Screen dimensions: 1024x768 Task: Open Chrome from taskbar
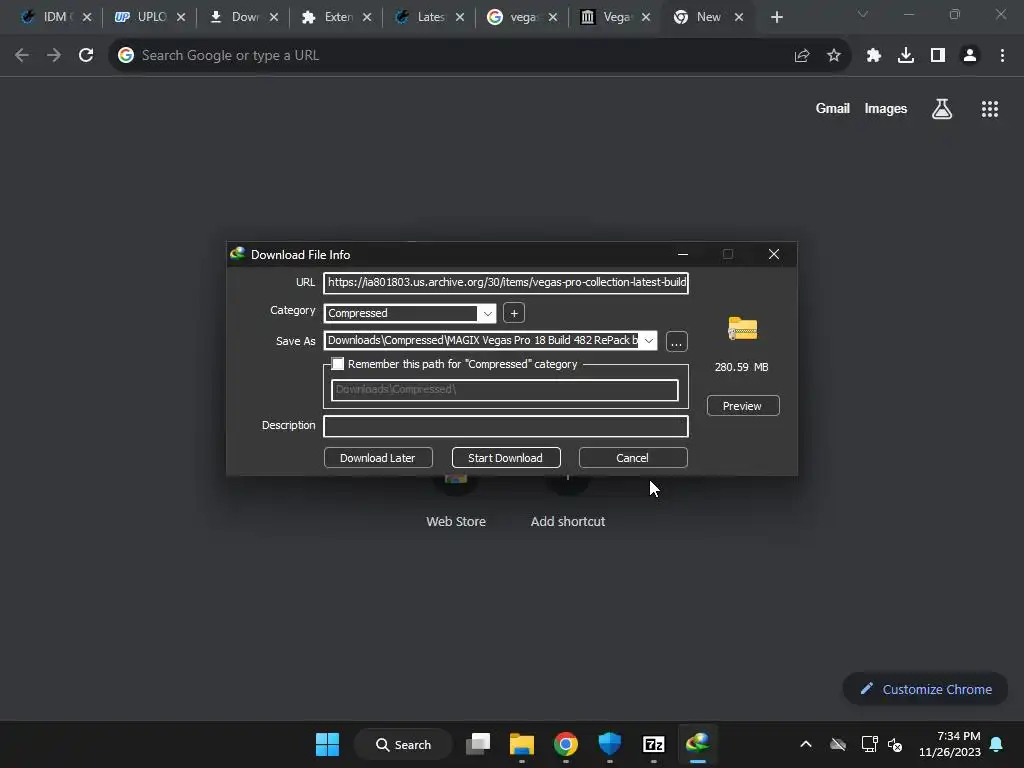566,744
